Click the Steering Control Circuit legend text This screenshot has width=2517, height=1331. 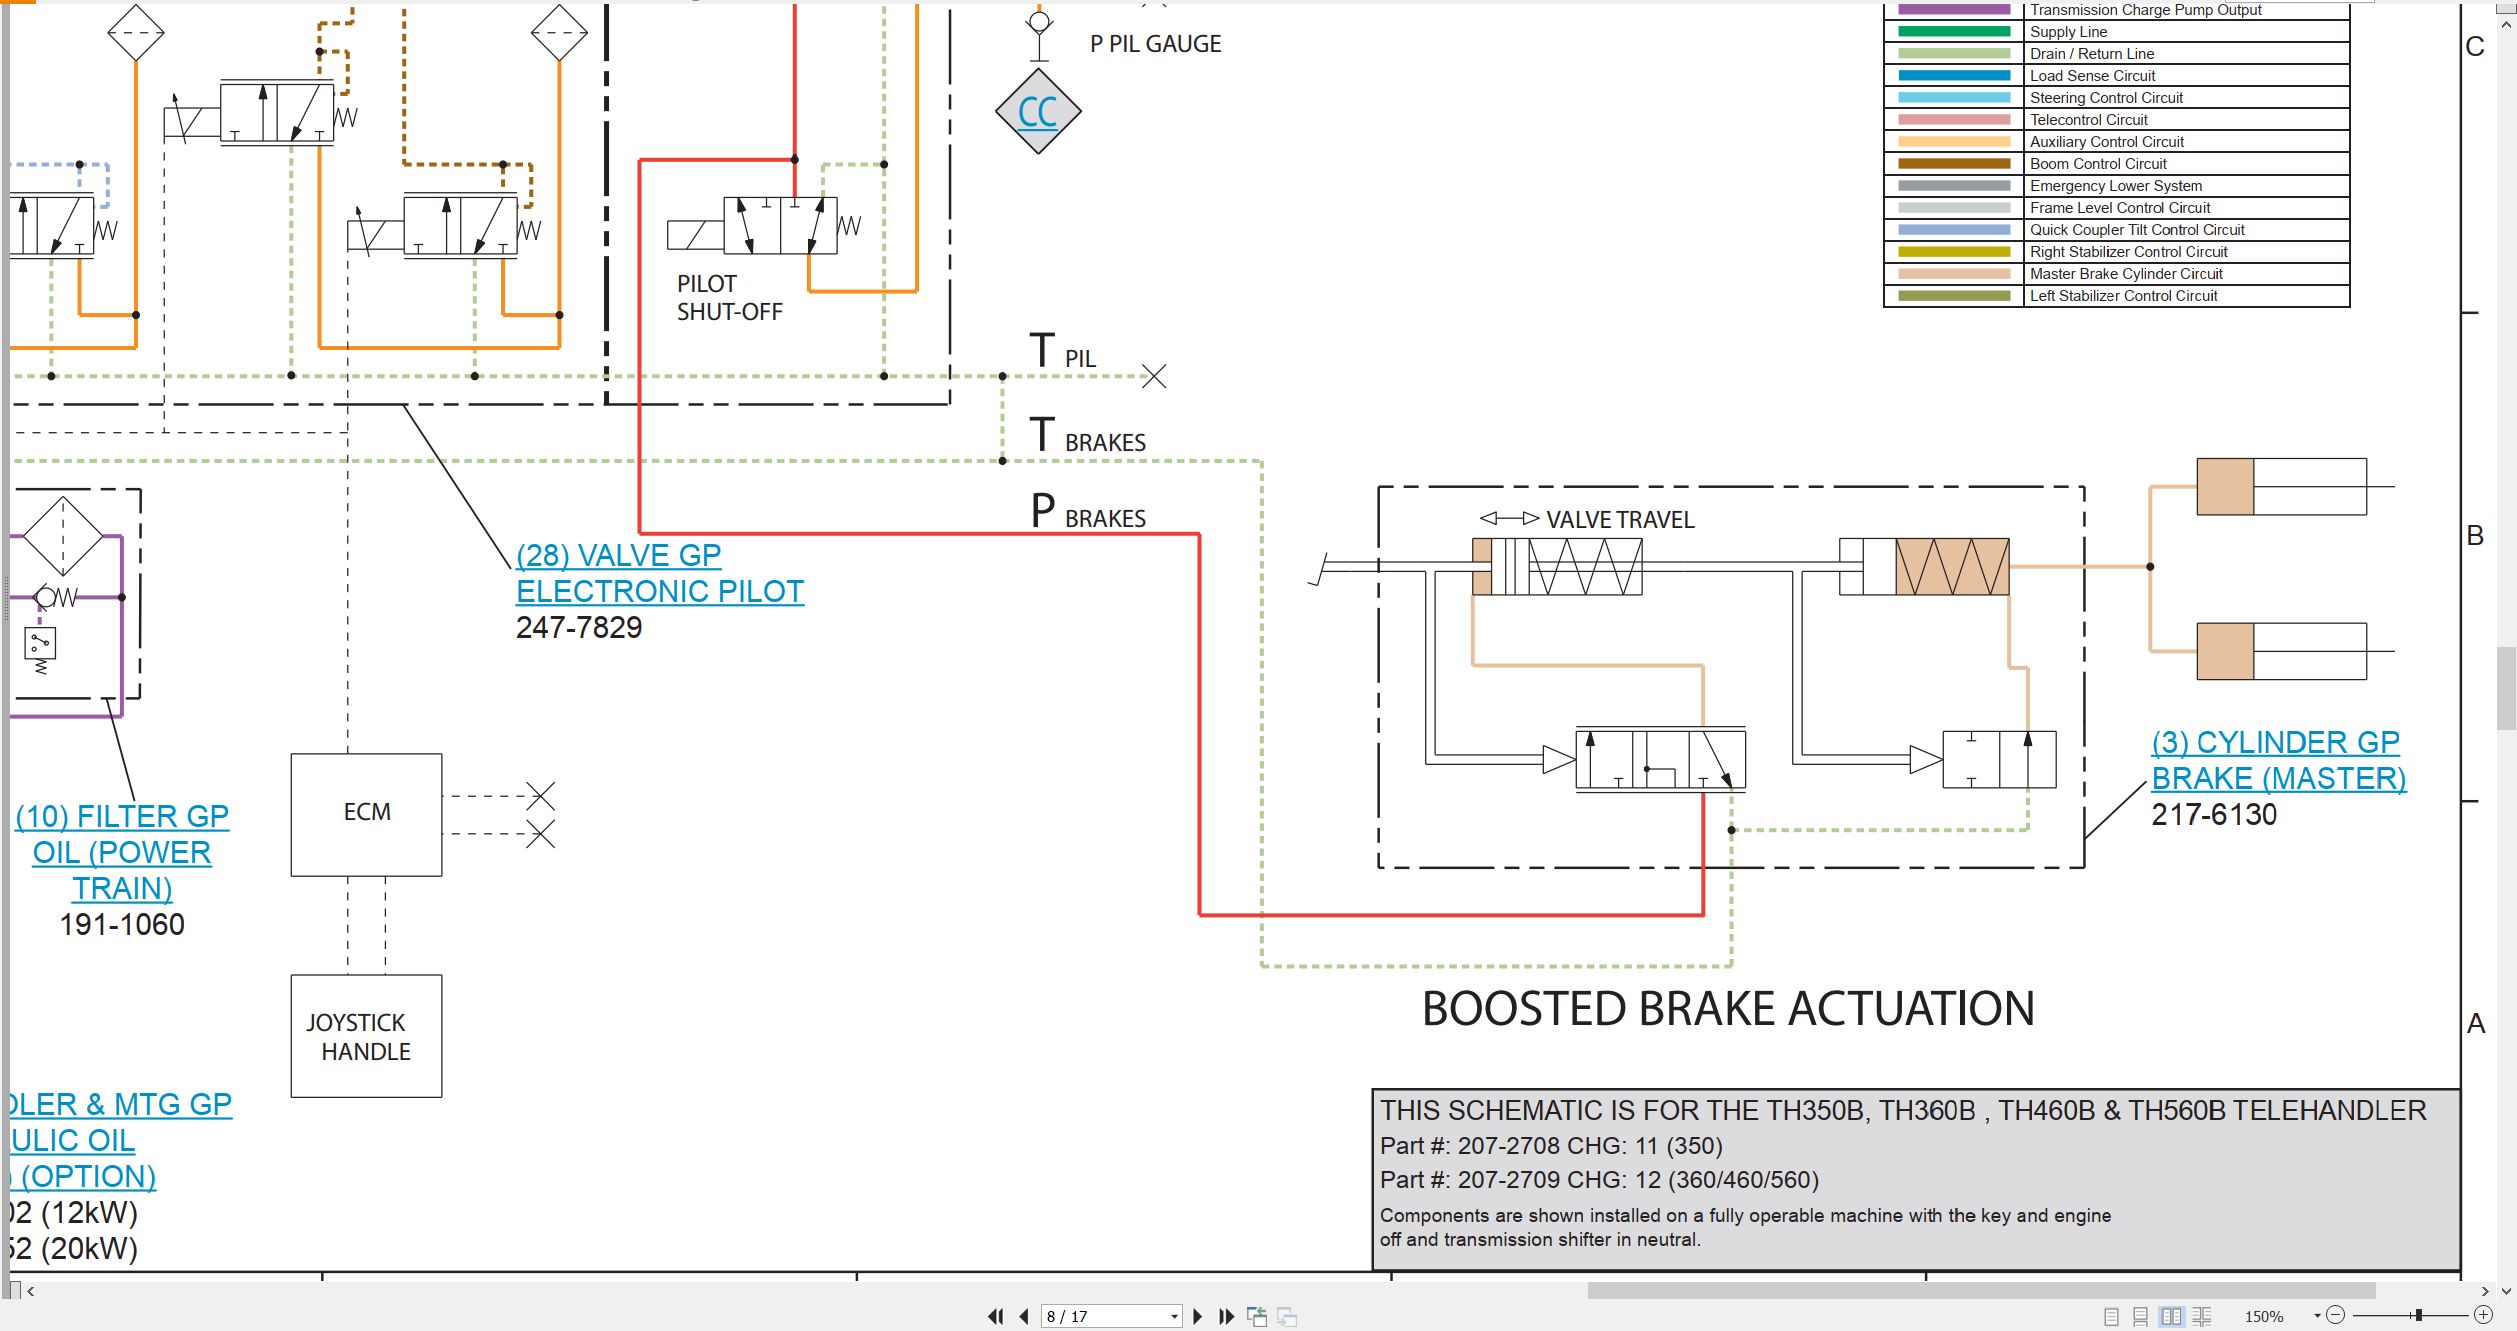(2106, 98)
